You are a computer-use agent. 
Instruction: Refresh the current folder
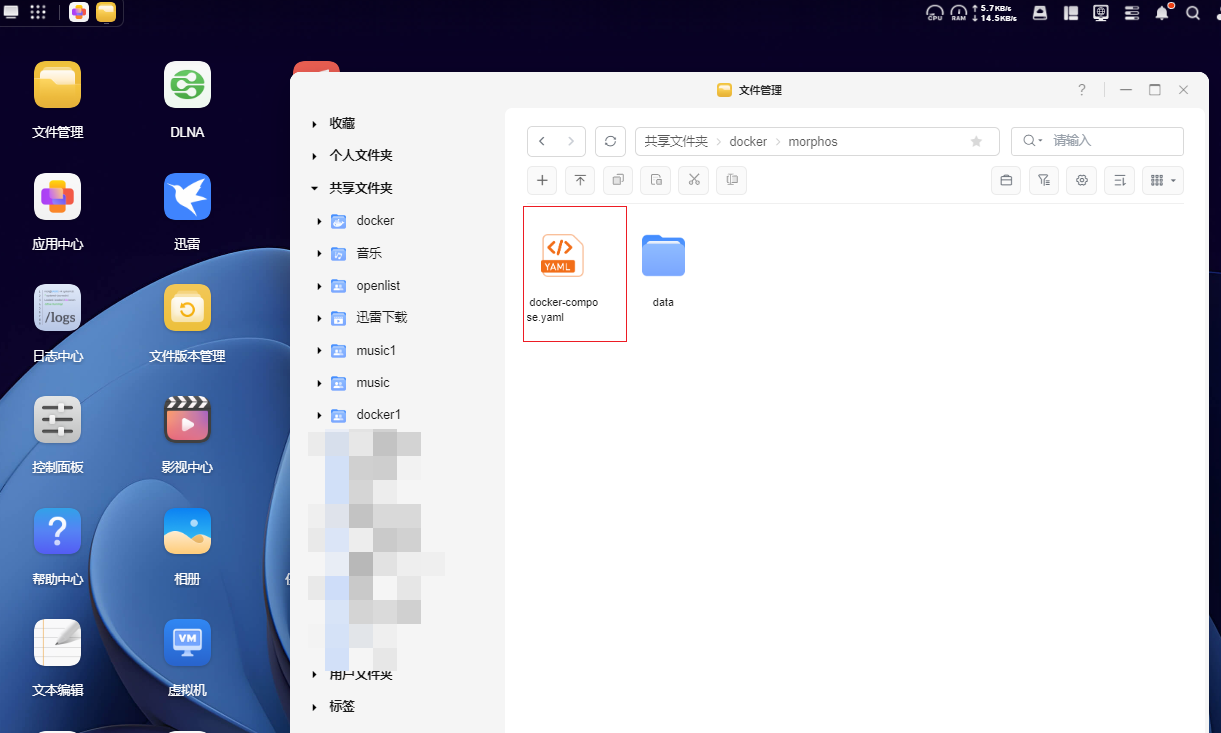[610, 142]
